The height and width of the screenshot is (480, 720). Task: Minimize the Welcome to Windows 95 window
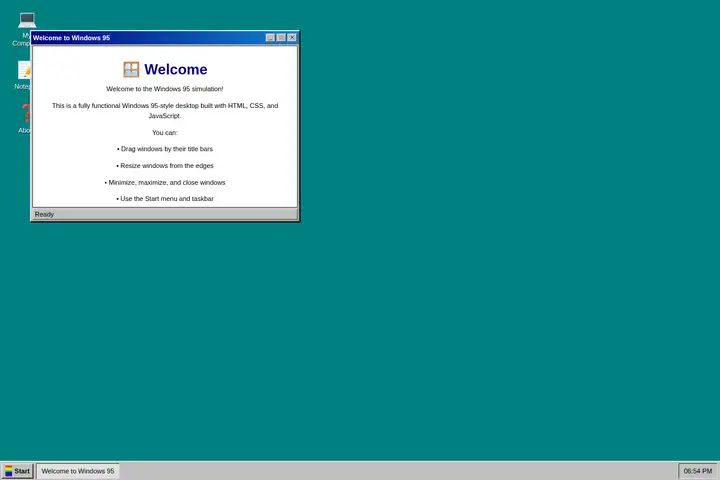(x=270, y=38)
